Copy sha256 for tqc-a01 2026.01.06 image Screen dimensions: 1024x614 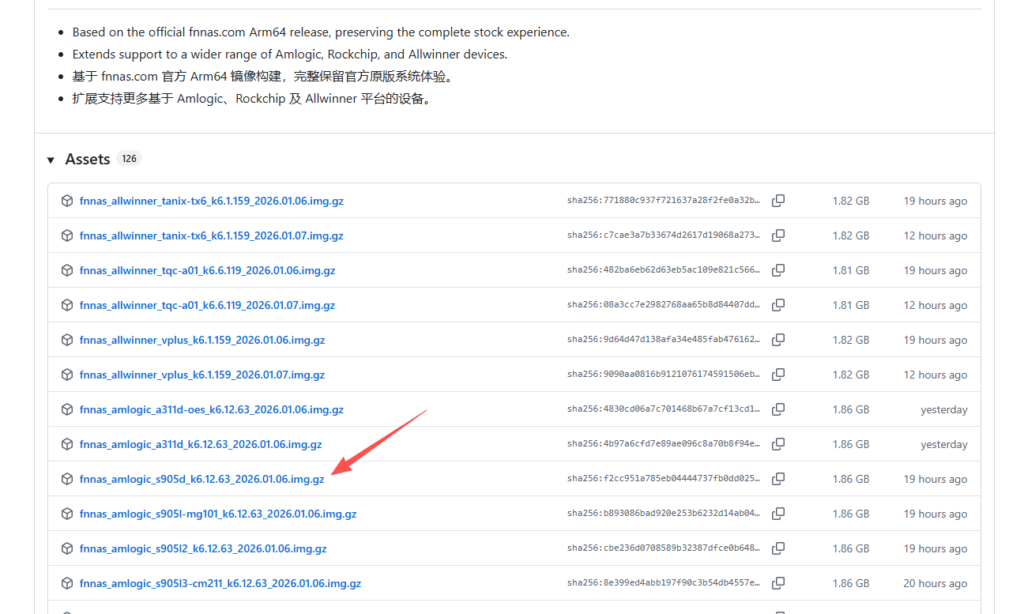pyautogui.click(x=778, y=271)
